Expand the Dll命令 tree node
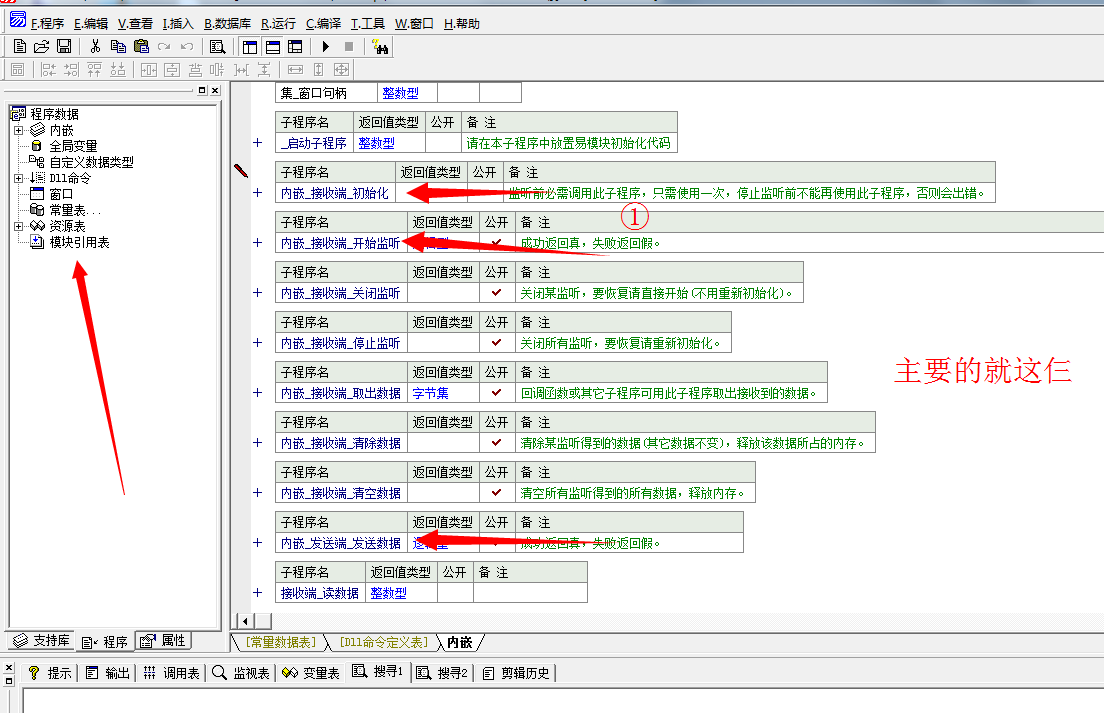Screen dimensions: 1104x713 (x=18, y=178)
